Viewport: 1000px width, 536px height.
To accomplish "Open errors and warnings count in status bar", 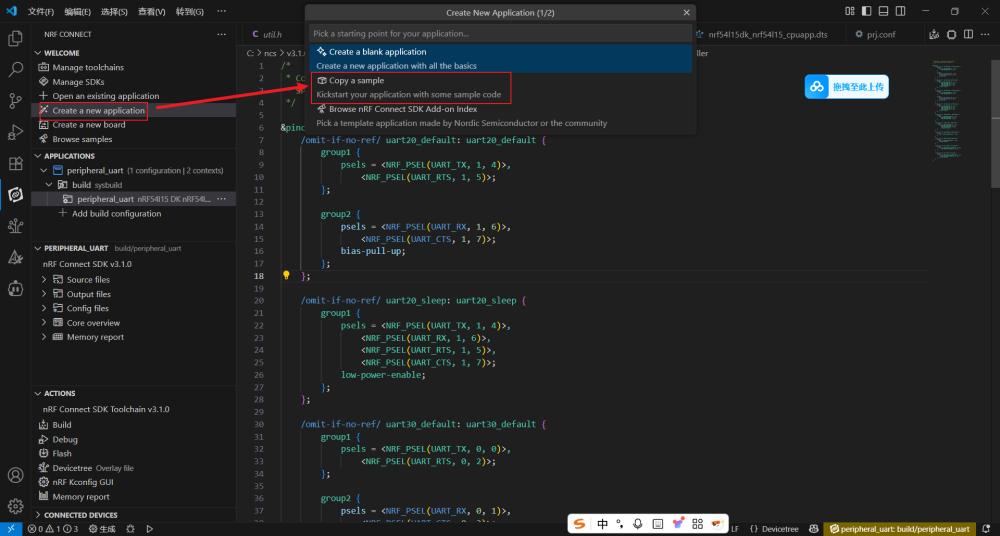I will pyautogui.click(x=53, y=529).
